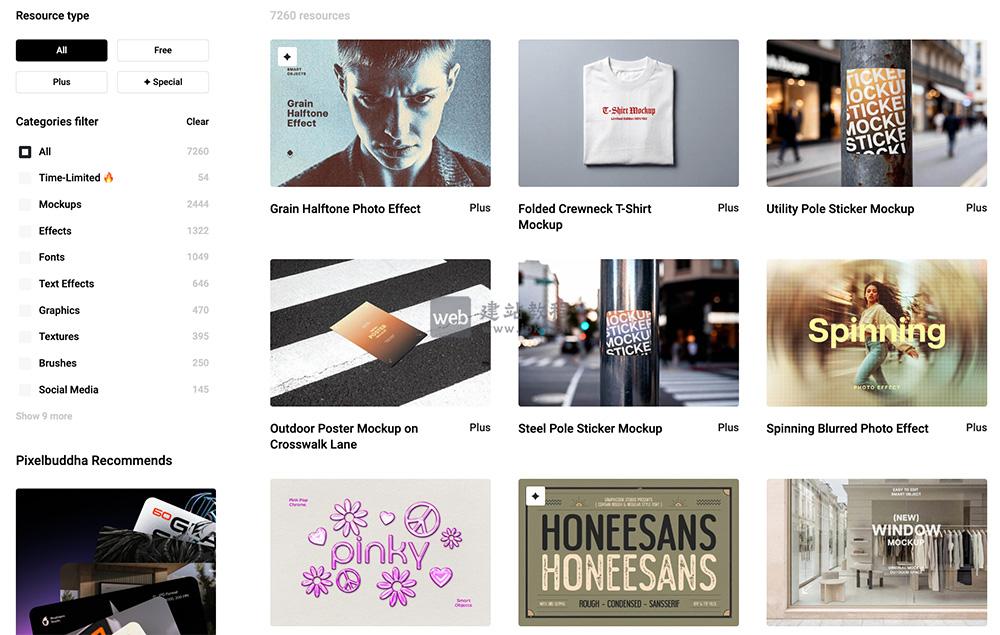This screenshot has height=635, width=1000.
Task: Select the All resource type button
Action: tap(62, 50)
